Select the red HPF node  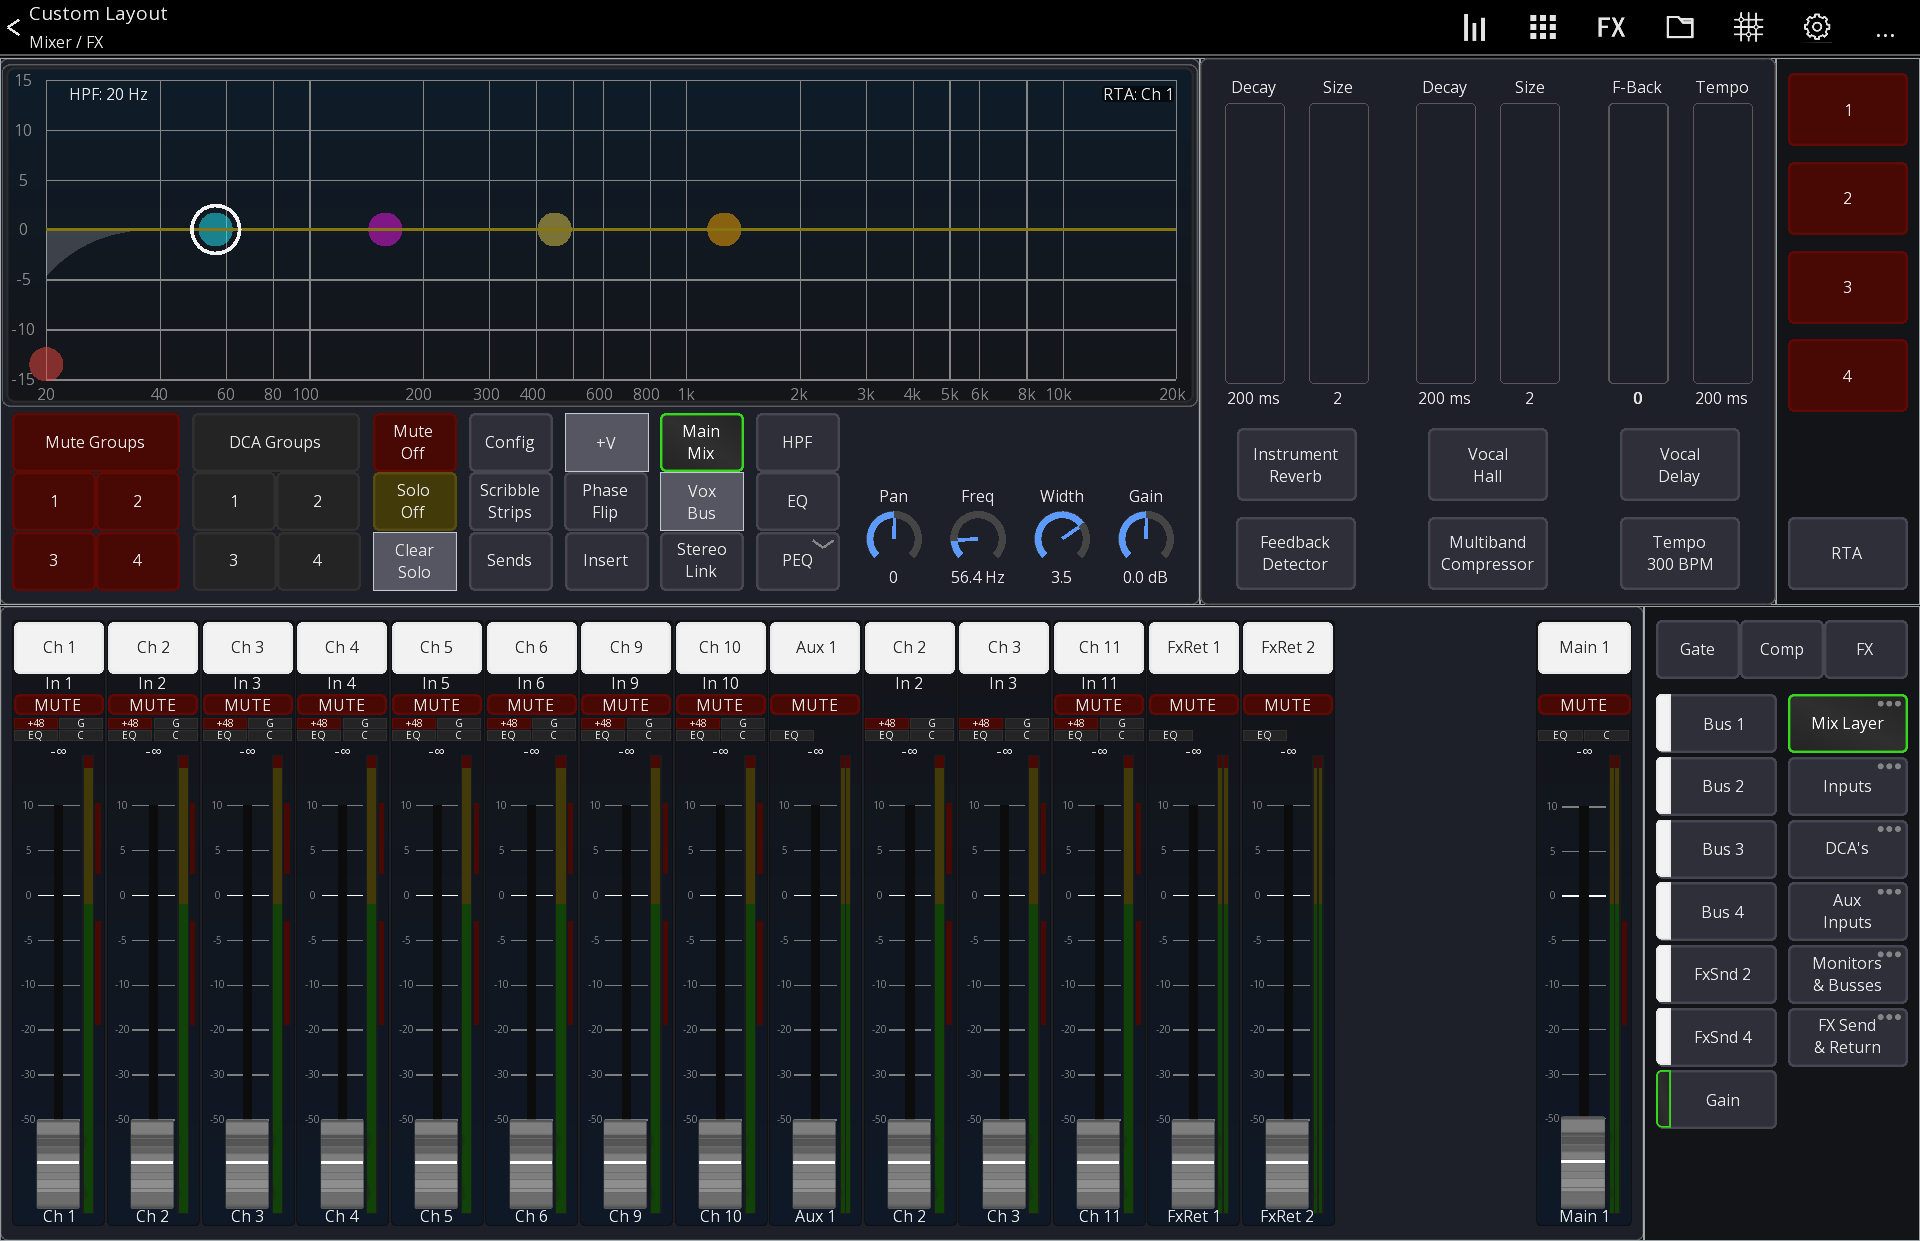46,364
